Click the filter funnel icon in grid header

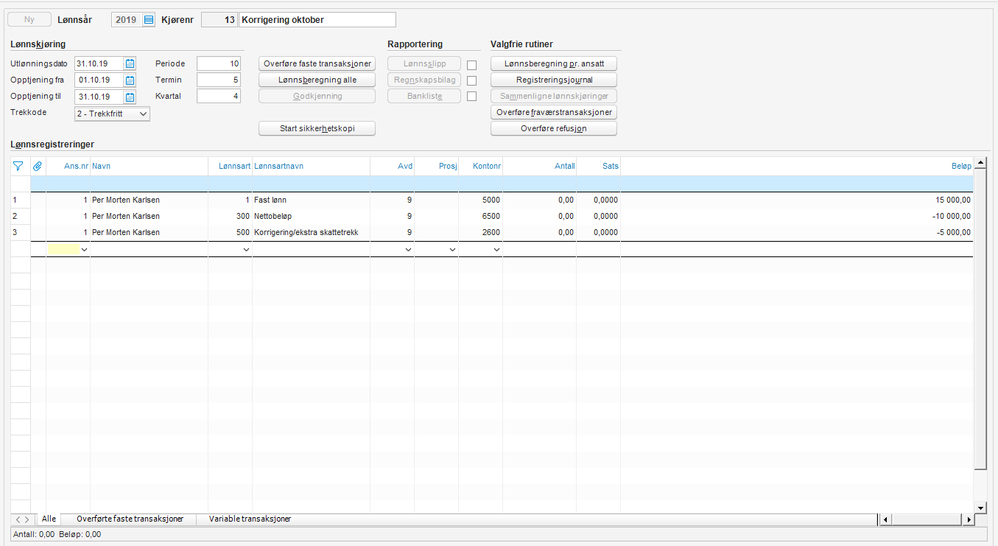pyautogui.click(x=18, y=166)
